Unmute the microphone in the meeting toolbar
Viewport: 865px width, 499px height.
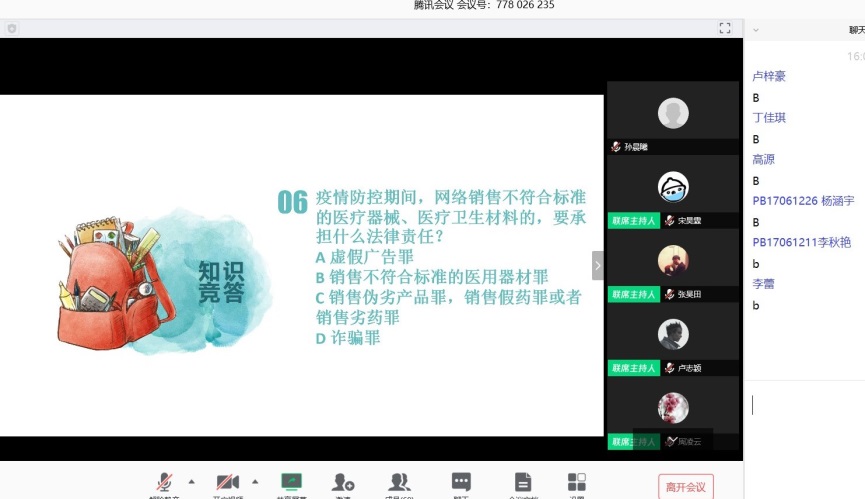[x=163, y=484]
